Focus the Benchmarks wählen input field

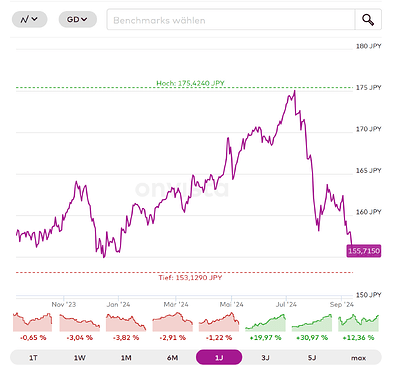231,20
